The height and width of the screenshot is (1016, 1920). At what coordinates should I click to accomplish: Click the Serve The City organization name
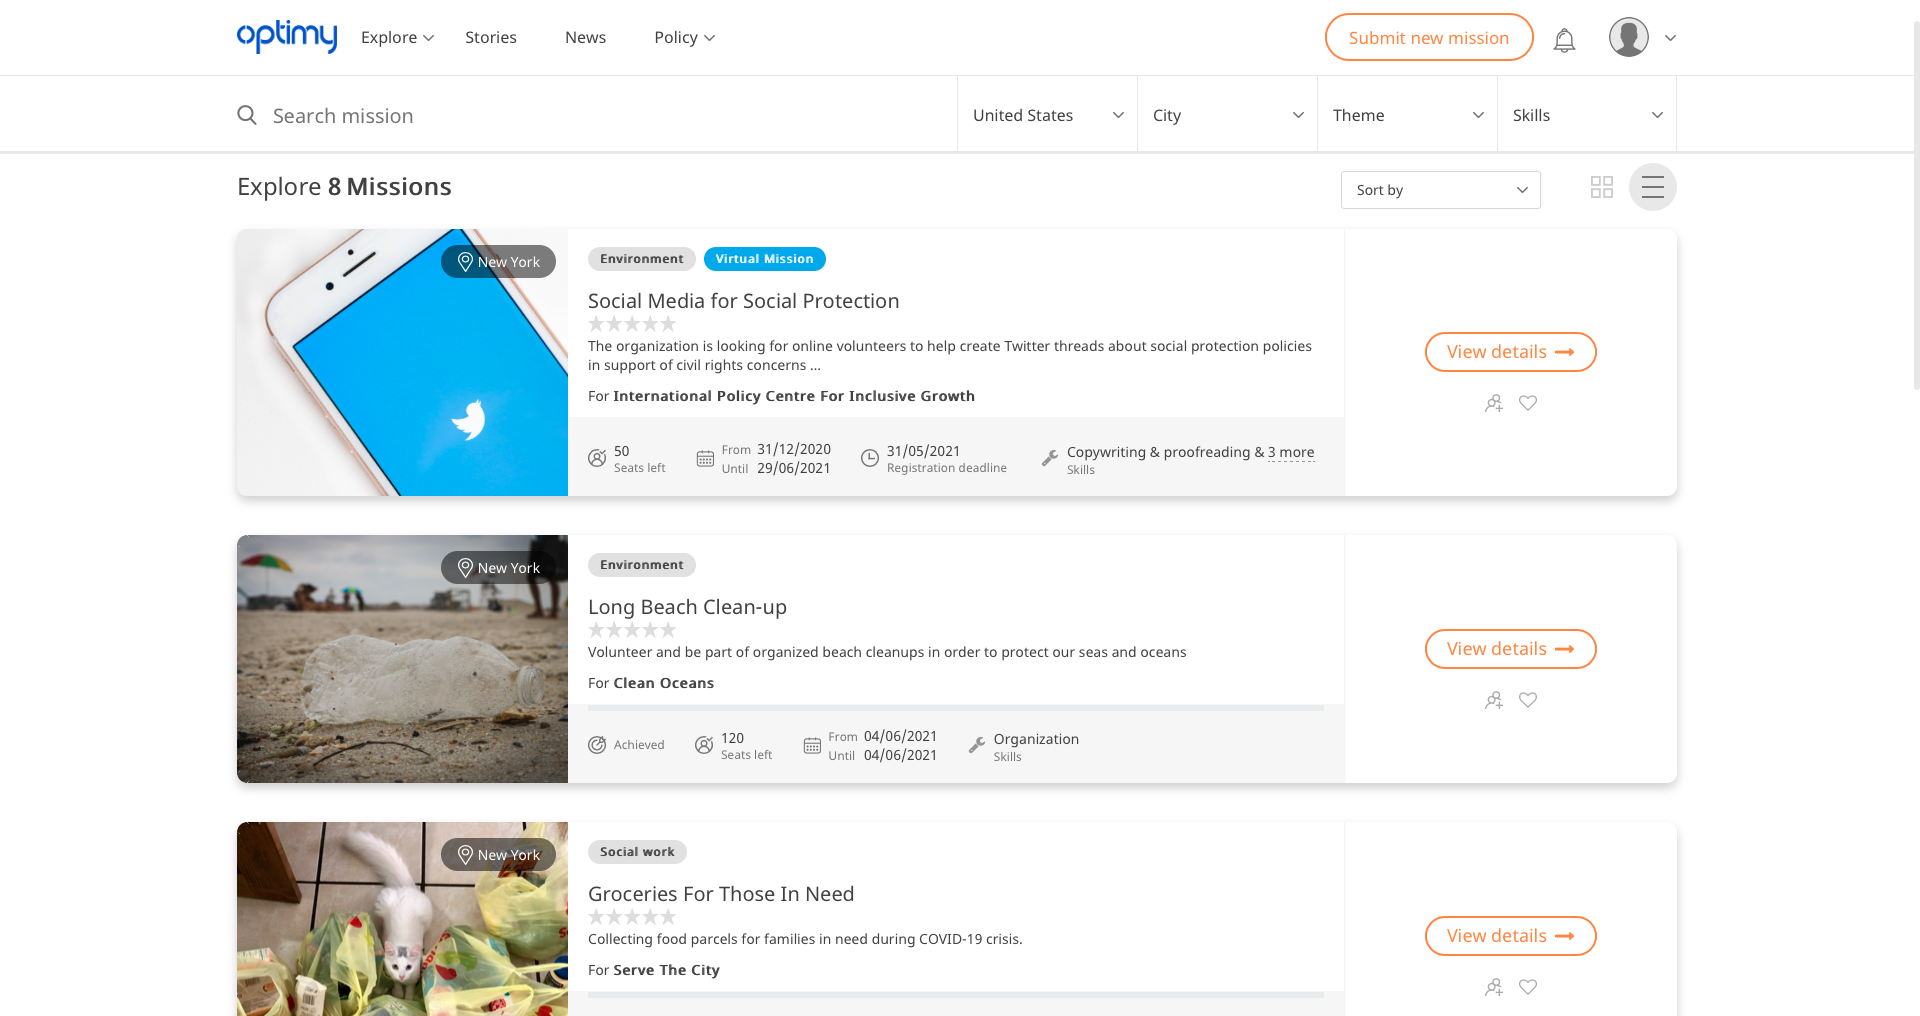(x=667, y=970)
